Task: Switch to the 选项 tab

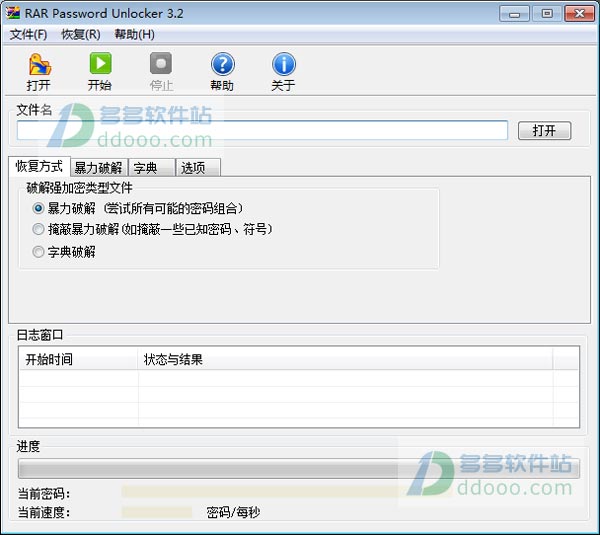Action: coord(198,168)
